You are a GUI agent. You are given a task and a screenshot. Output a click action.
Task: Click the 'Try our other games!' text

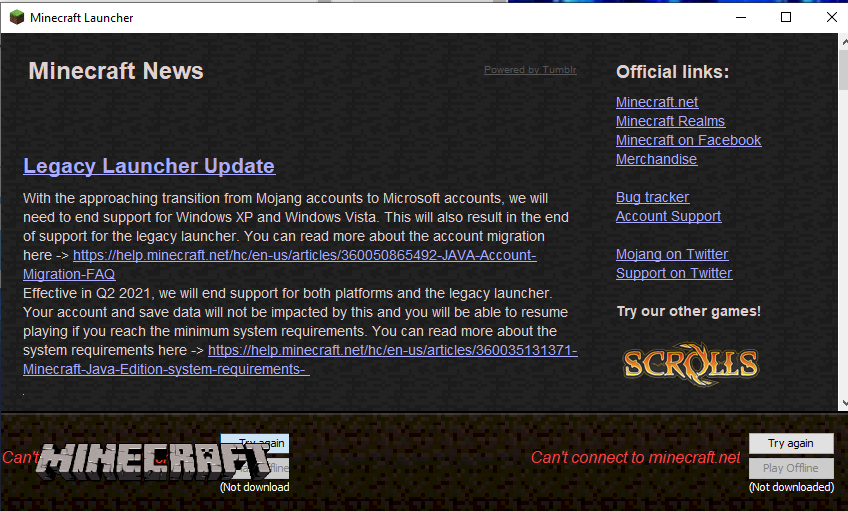[688, 311]
